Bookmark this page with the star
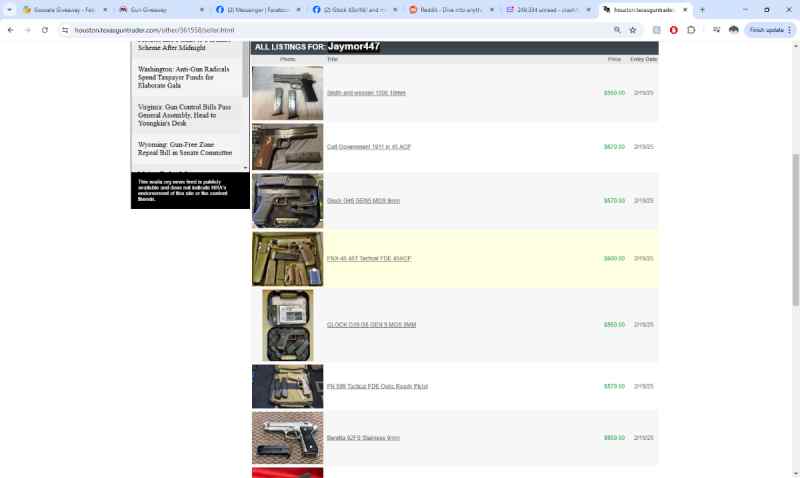800x478 pixels. point(633,30)
